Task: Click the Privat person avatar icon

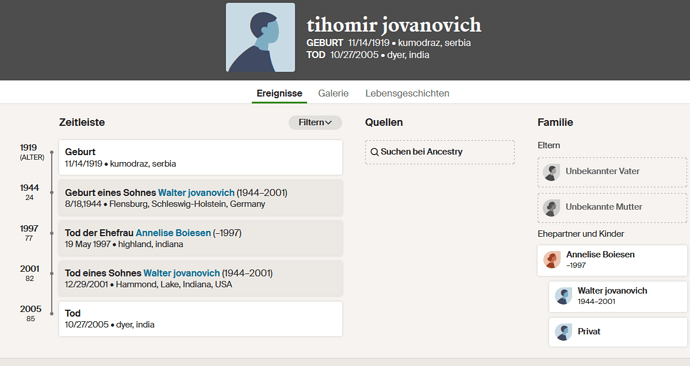Action: pos(563,332)
